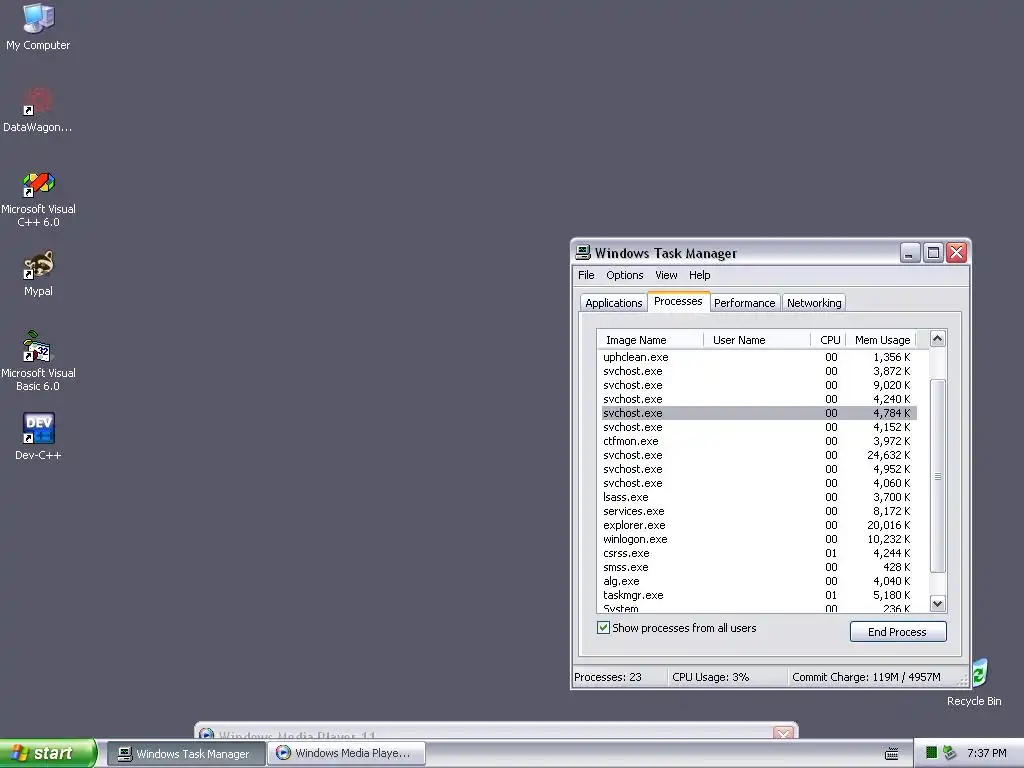
Task: Click the Processes: 23 status bar entry
Action: [x=620, y=677]
